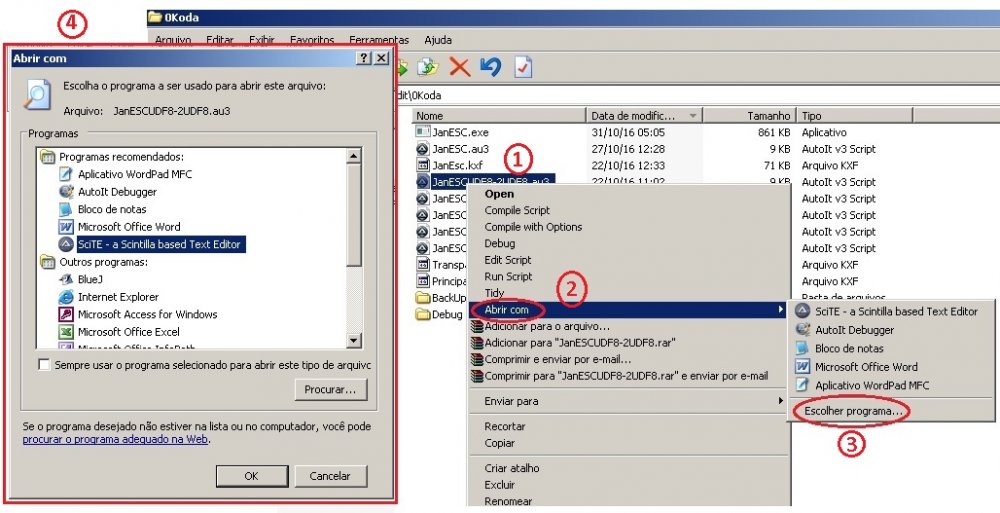
Task: Open the Editar menu
Action: tap(220, 40)
